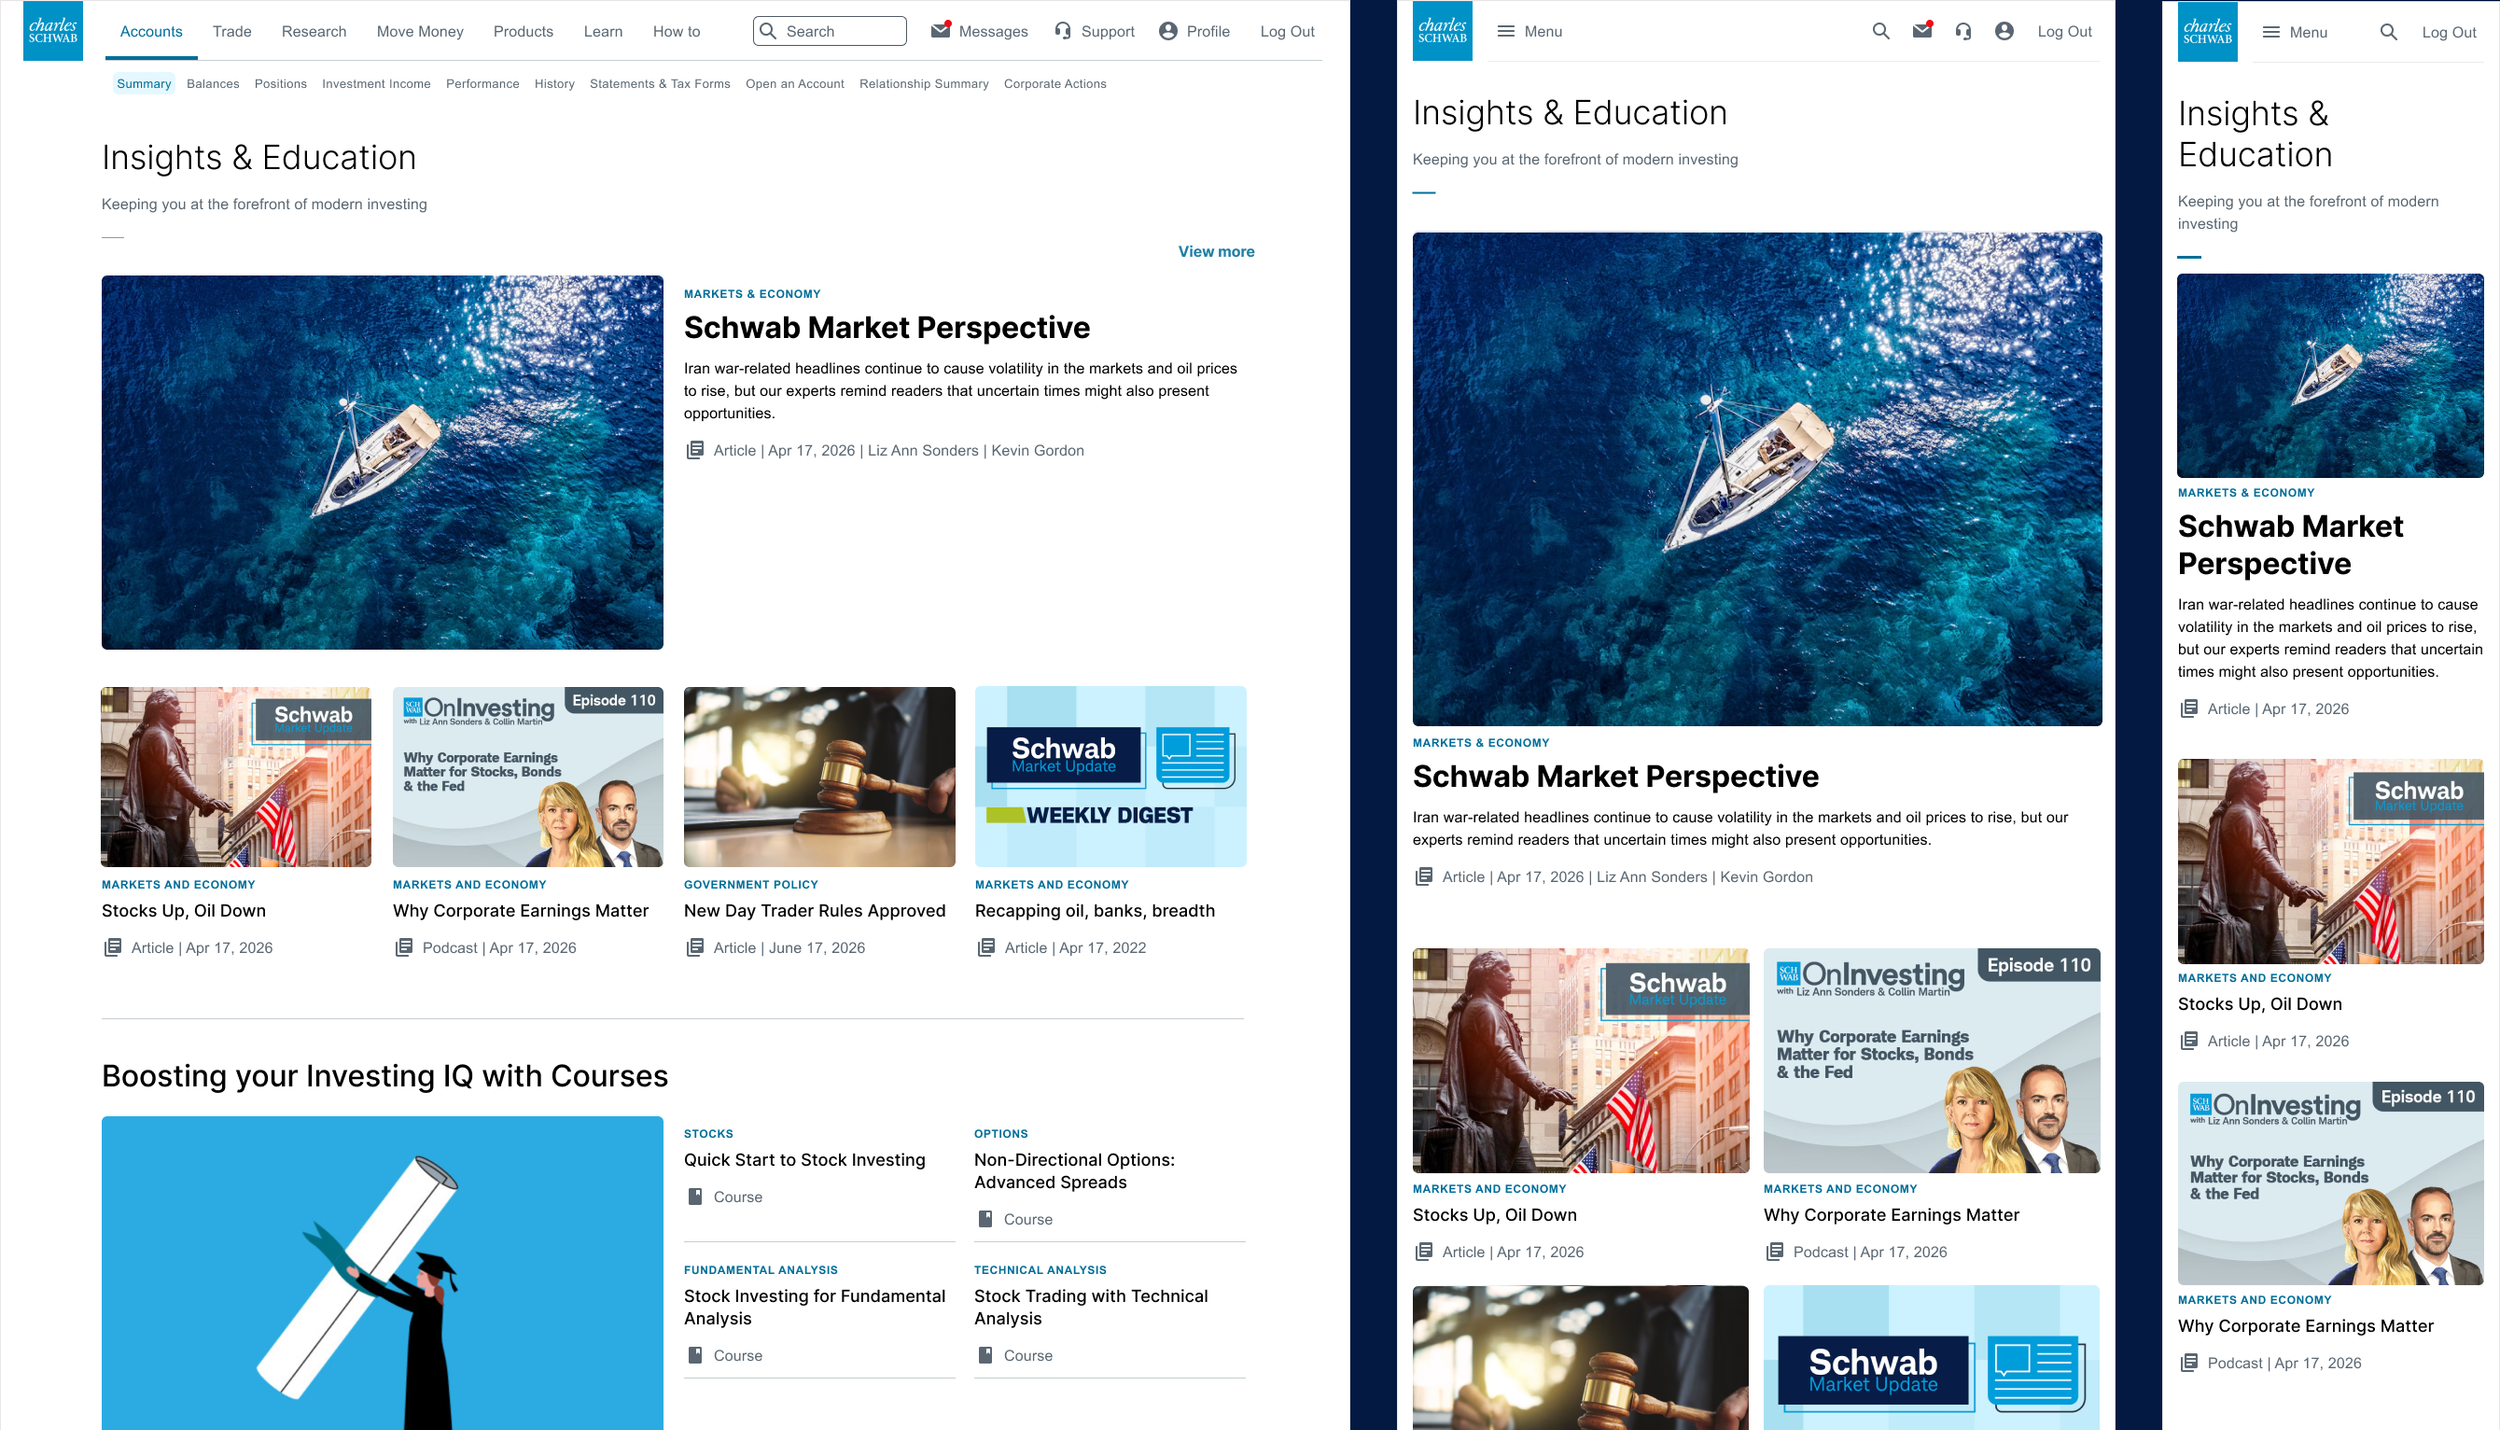2500x1430 pixels.
Task: Open the Move Money menu
Action: 419,31
